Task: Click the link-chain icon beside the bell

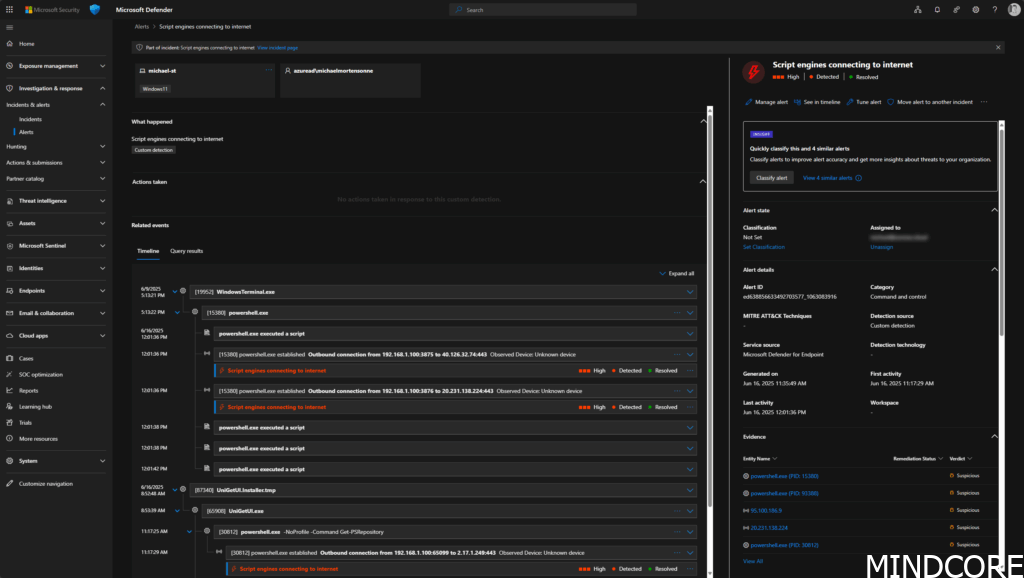Action: [x=956, y=10]
